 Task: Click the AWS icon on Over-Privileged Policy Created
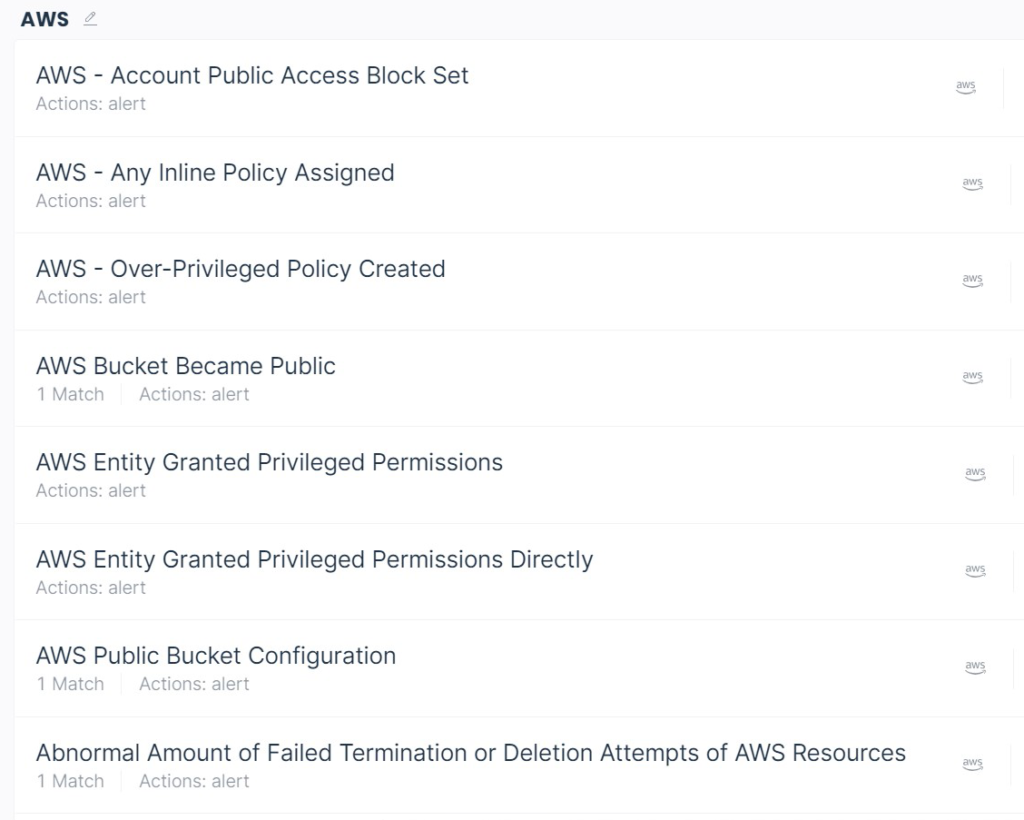973,280
